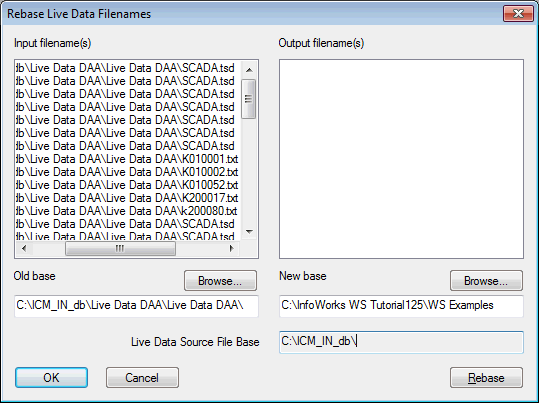This screenshot has width=539, height=403.
Task: Click the horizontal scrollbar right arrow
Action: tap(232, 248)
